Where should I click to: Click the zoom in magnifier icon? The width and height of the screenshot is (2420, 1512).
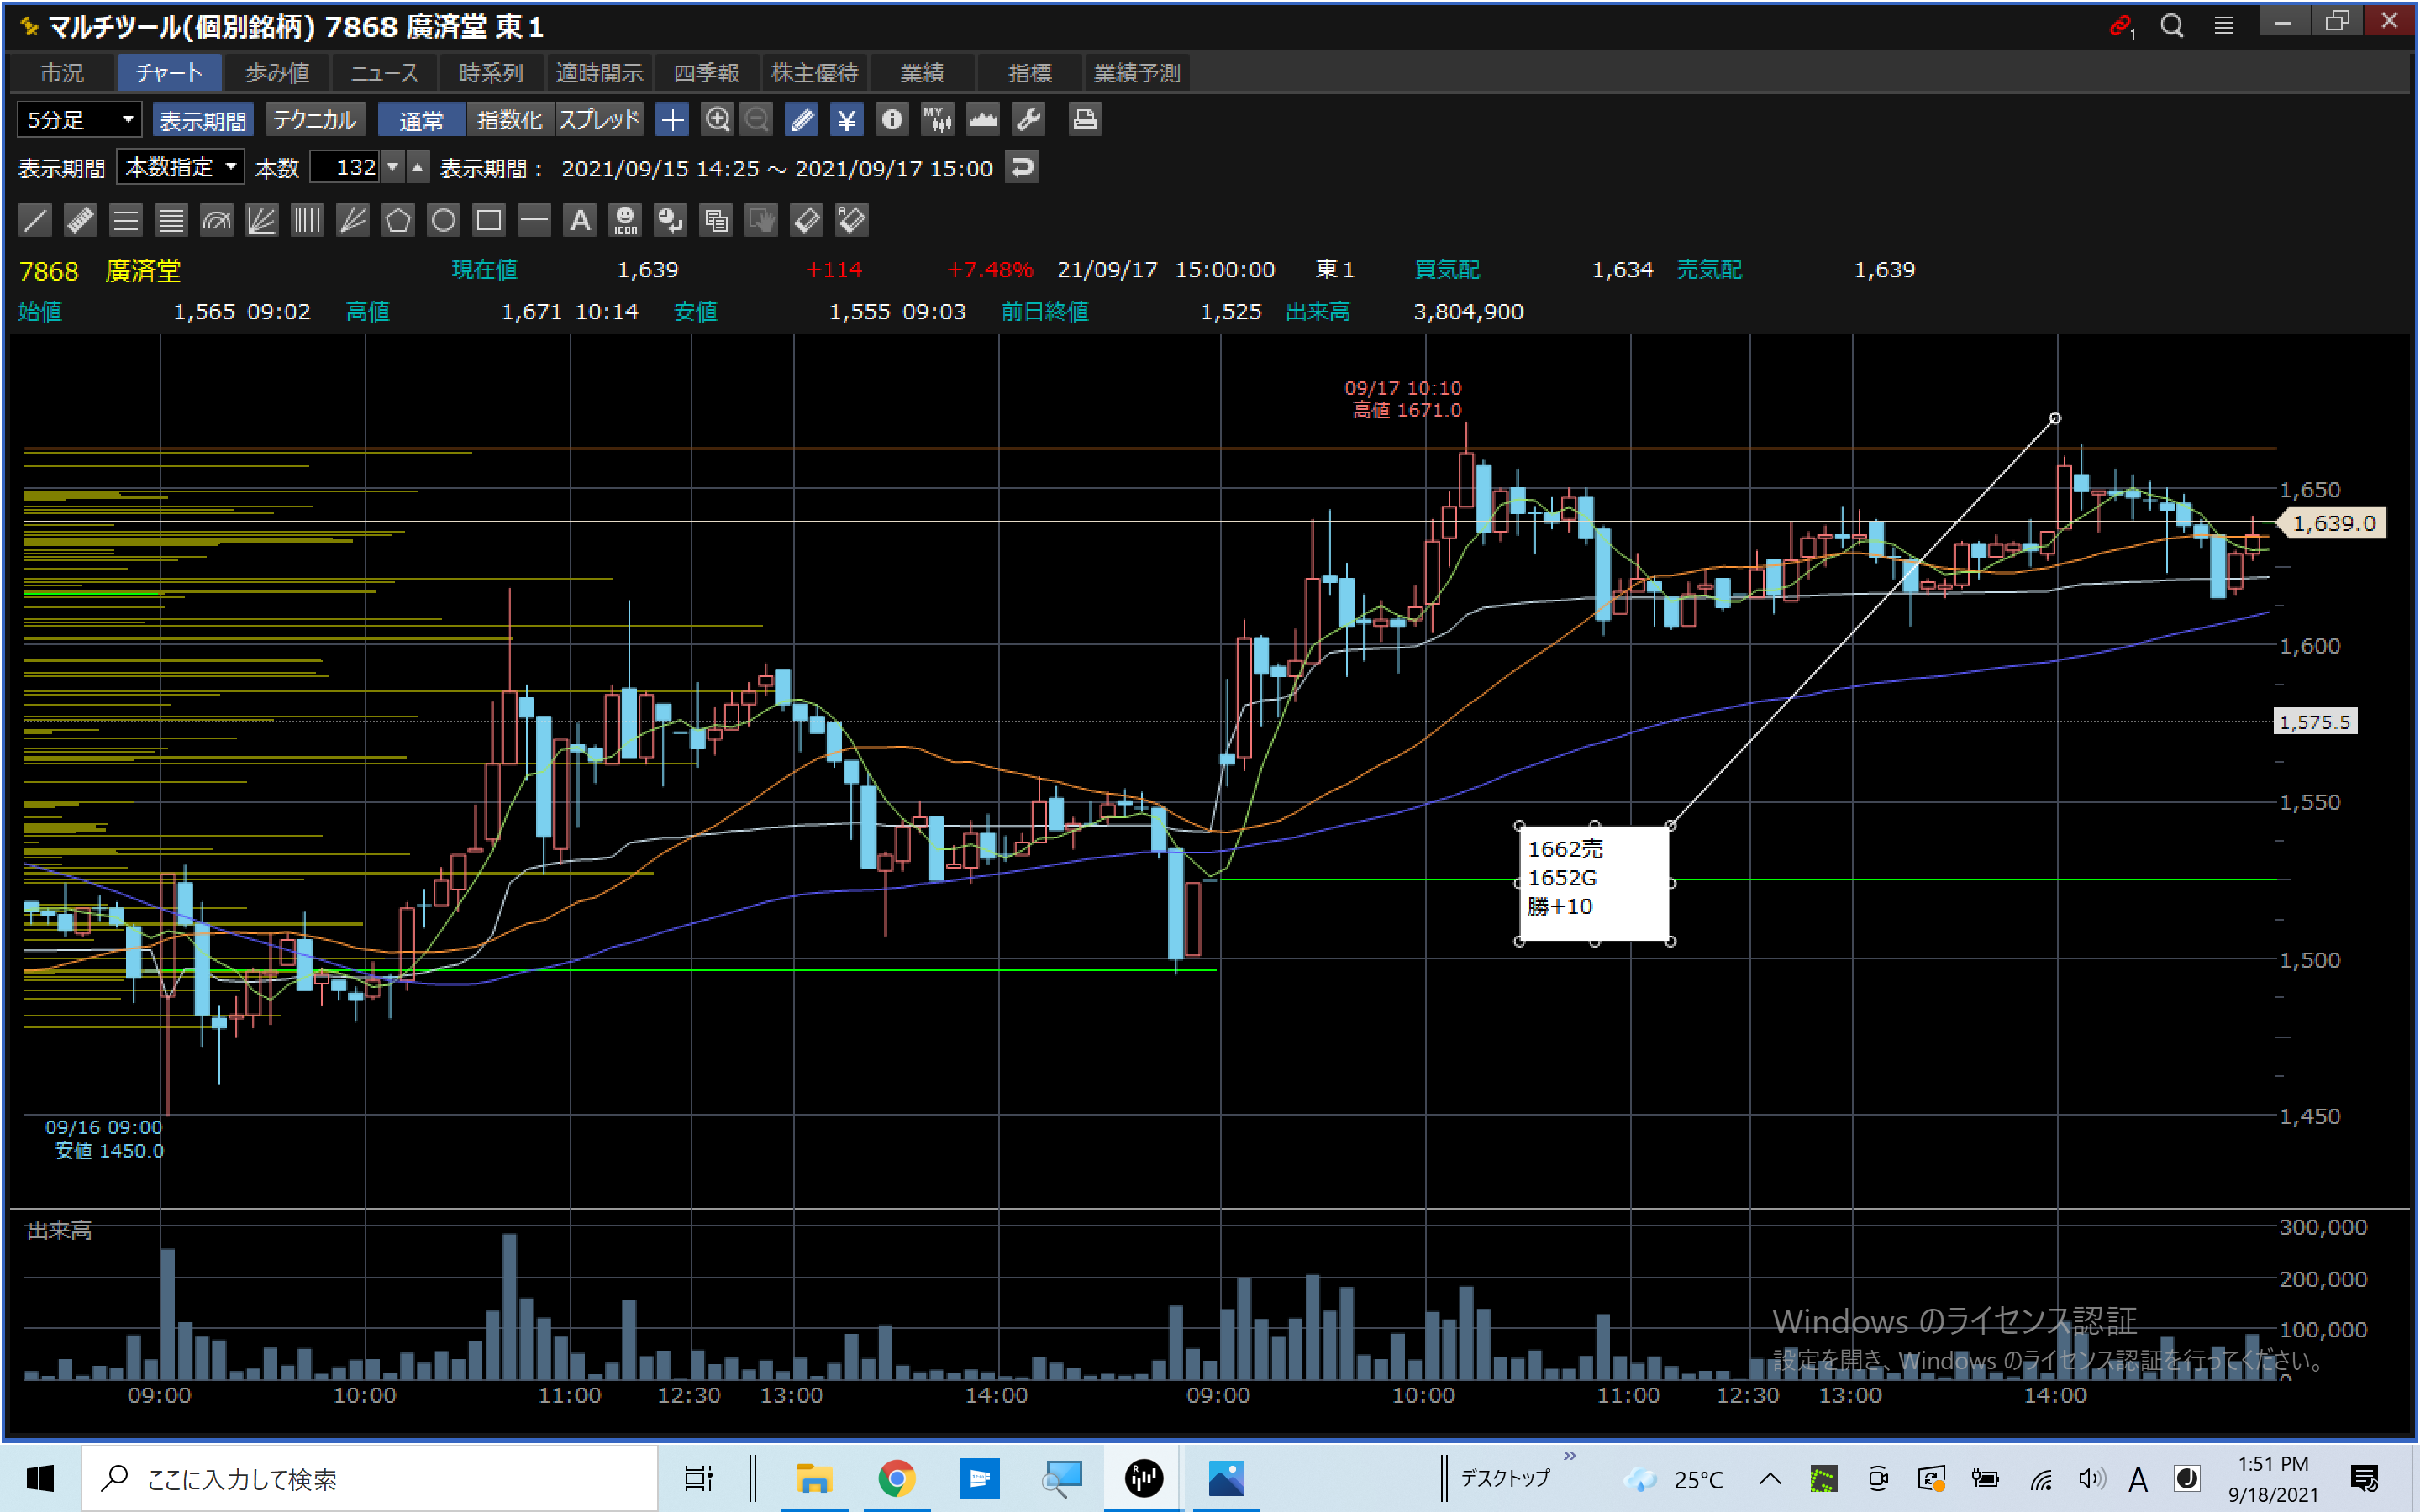point(717,120)
